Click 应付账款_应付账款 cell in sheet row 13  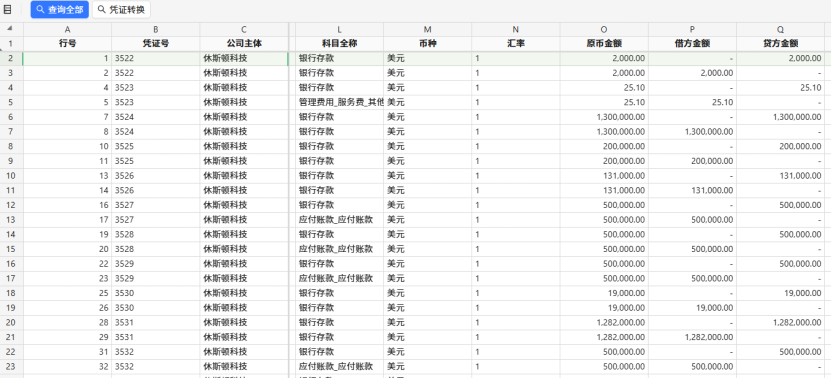[x=340, y=219]
